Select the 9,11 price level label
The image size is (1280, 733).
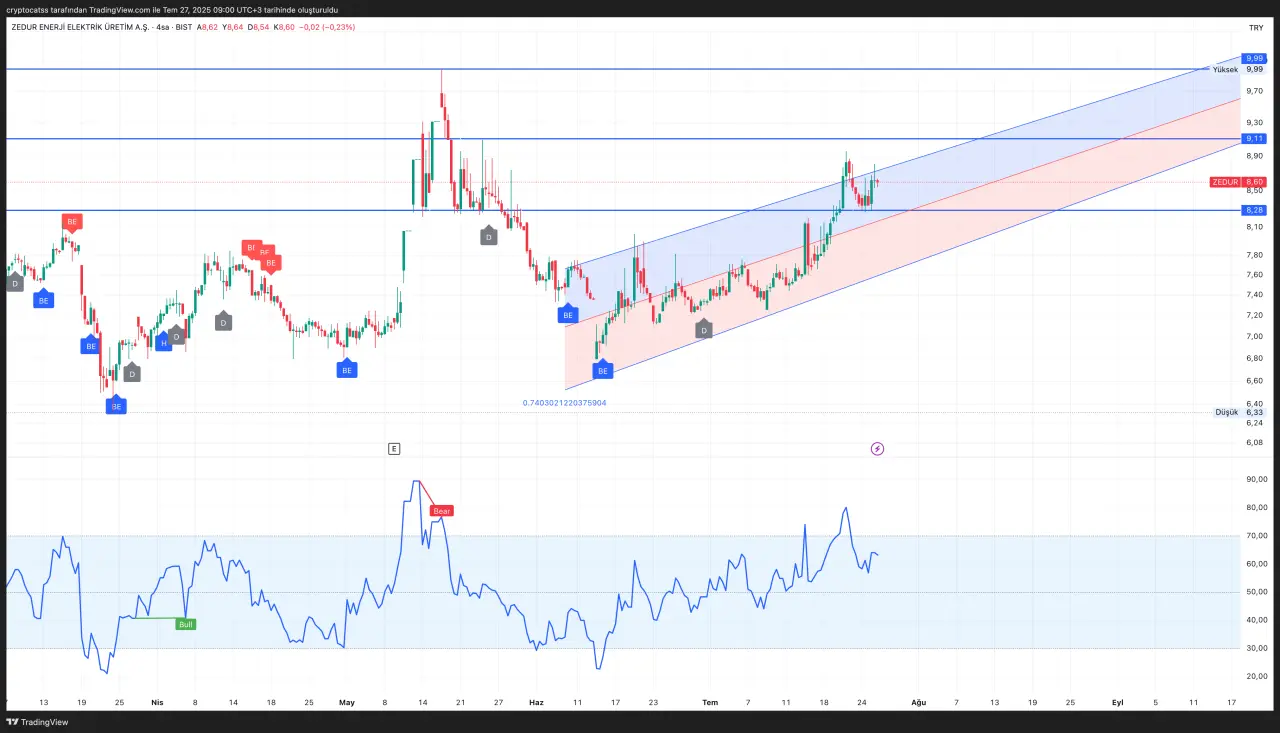click(x=1254, y=138)
